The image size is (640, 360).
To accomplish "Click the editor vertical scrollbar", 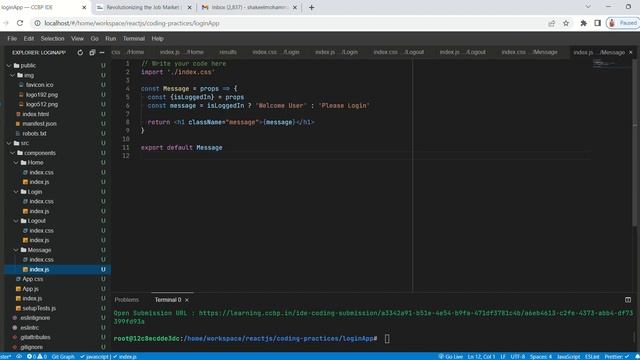I will click(634, 143).
